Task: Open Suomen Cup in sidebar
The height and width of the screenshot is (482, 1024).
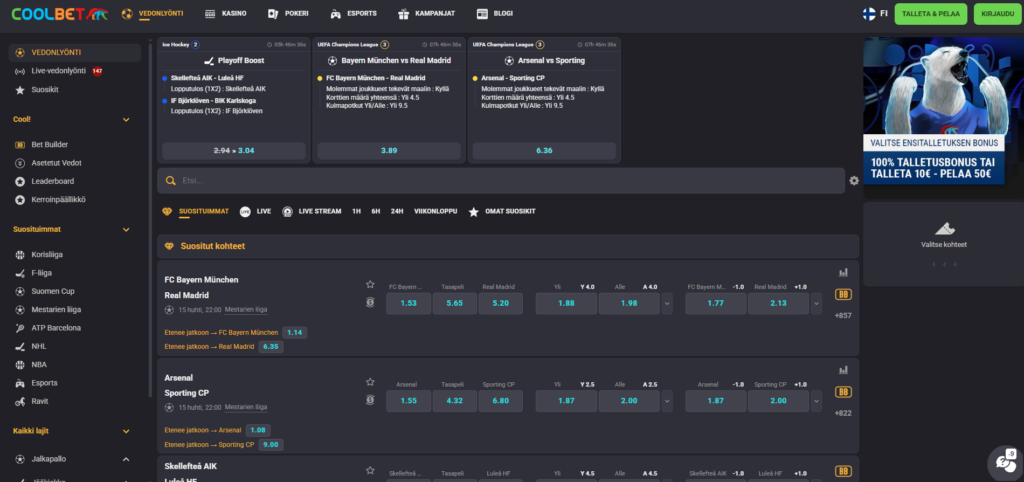Action: pyautogui.click(x=53, y=291)
